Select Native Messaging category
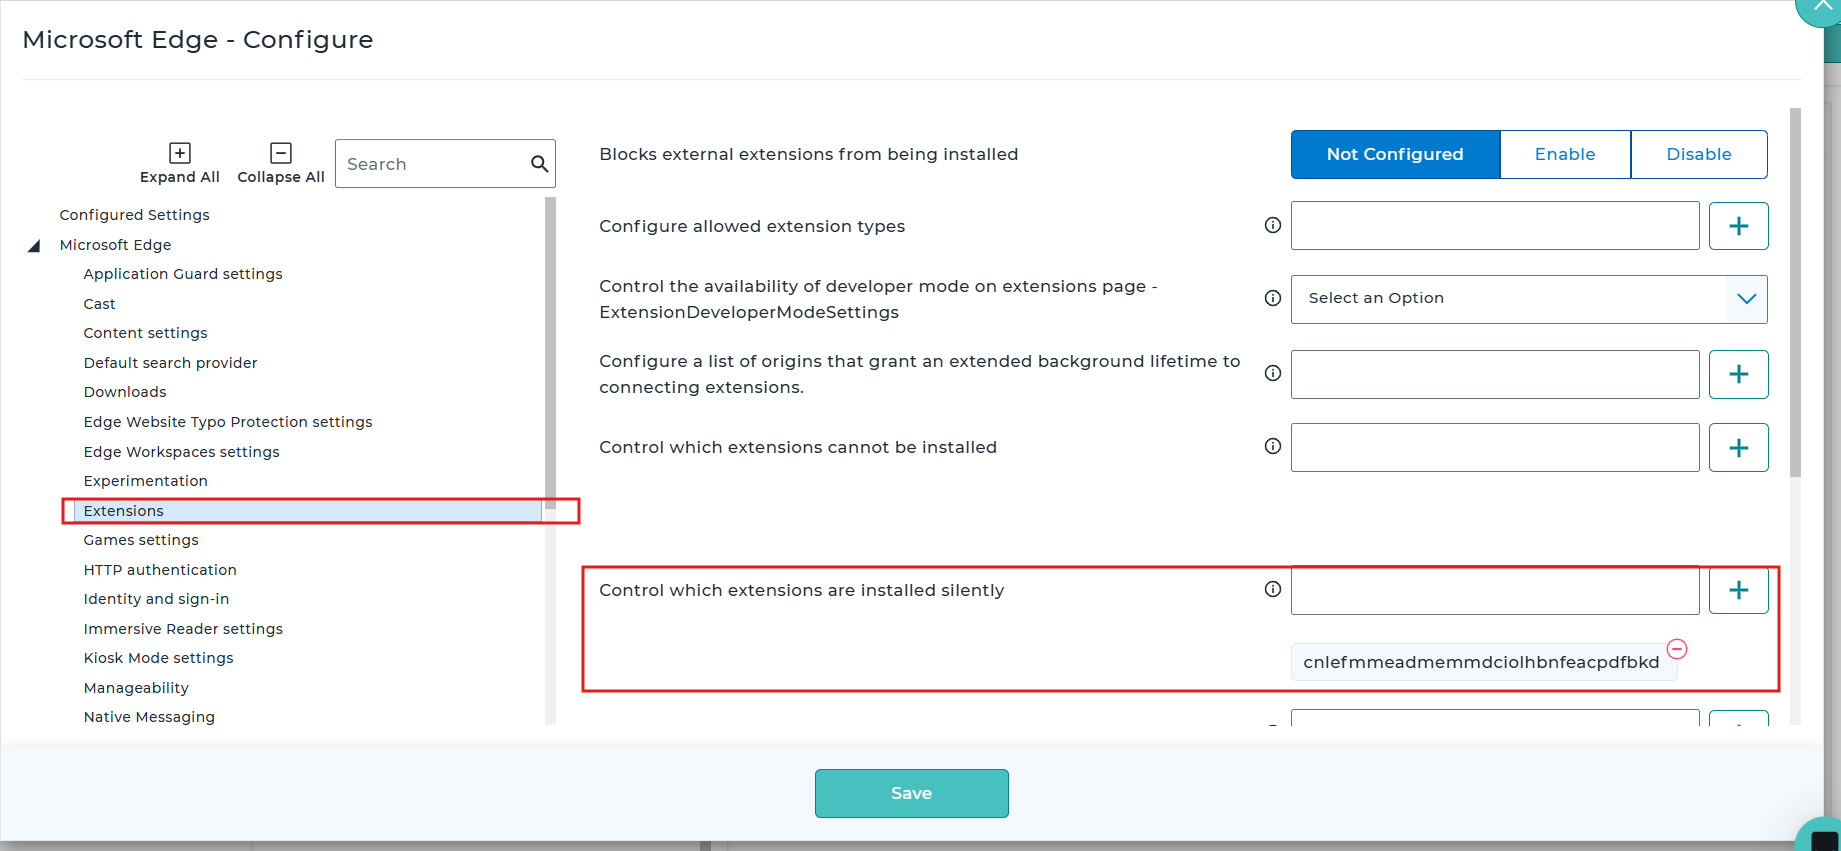The height and width of the screenshot is (851, 1841). (x=149, y=717)
